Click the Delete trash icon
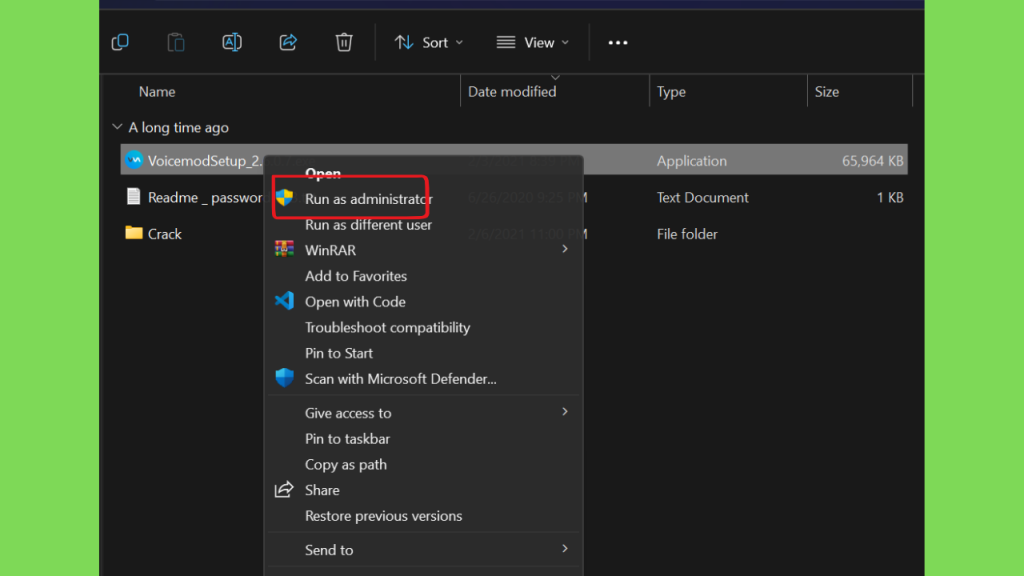This screenshot has height=576, width=1024. (344, 42)
